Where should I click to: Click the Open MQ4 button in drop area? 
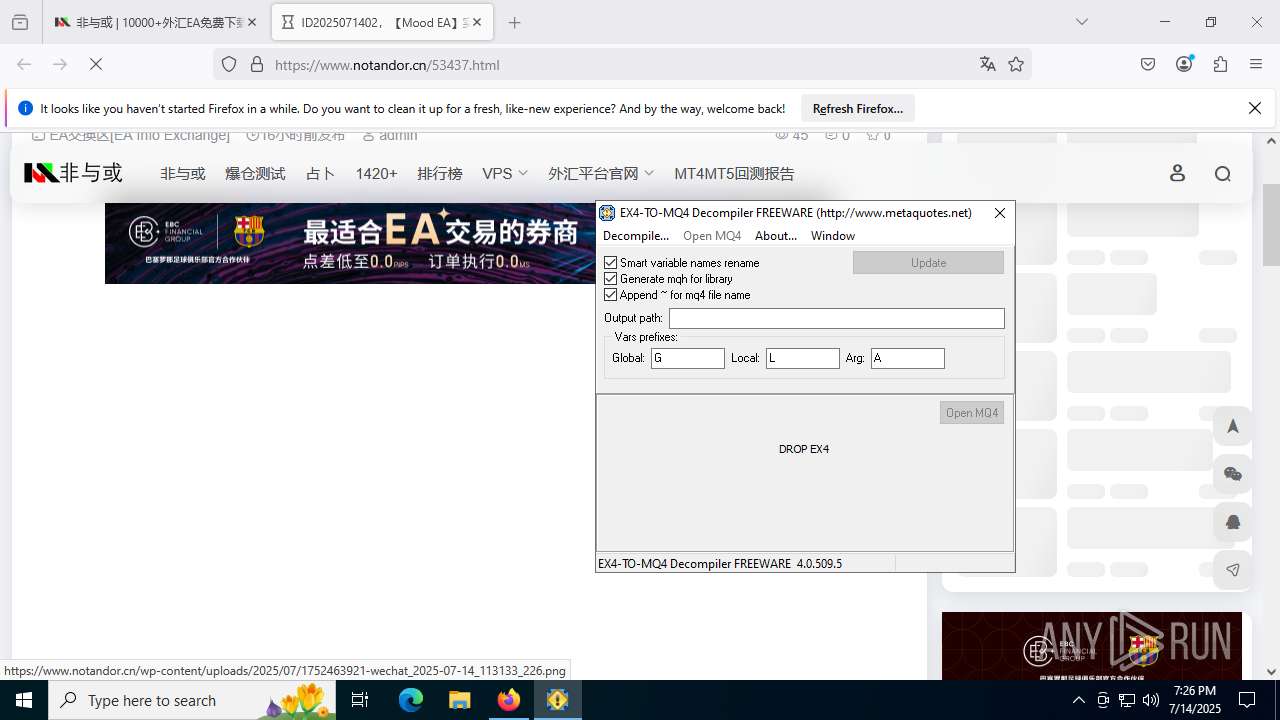(972, 413)
